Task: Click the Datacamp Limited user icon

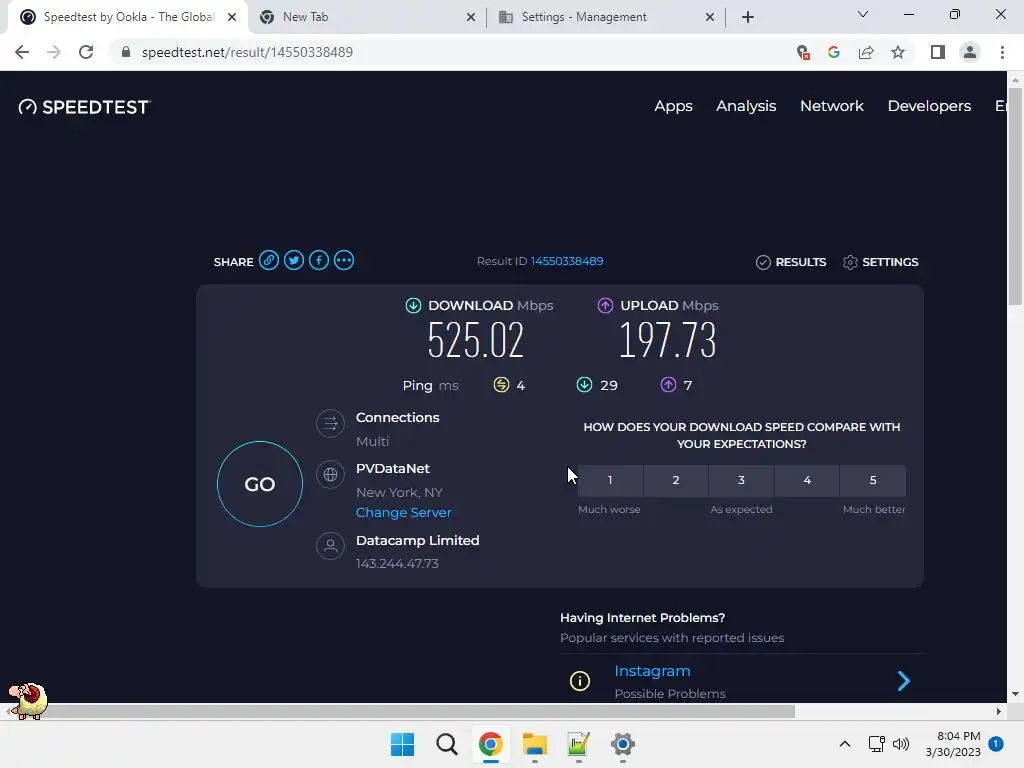Action: pyautogui.click(x=330, y=546)
